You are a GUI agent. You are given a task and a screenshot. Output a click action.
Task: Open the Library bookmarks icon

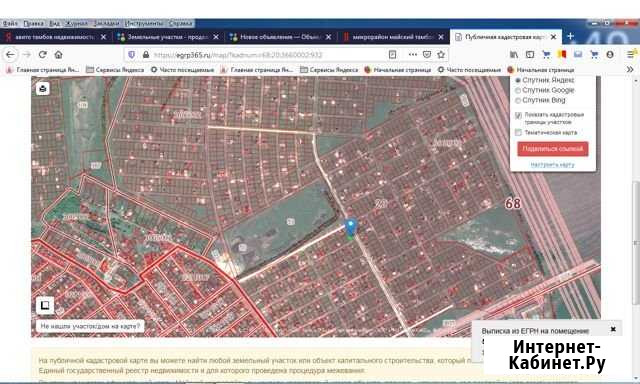tap(514, 54)
